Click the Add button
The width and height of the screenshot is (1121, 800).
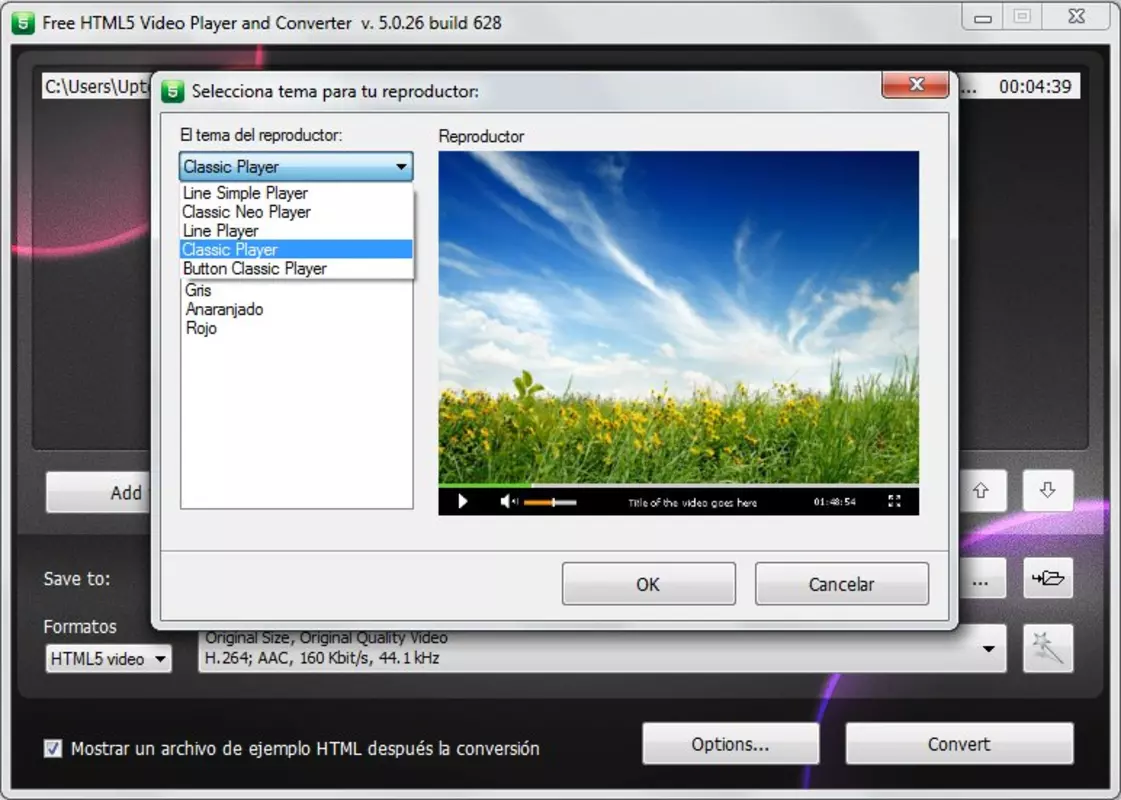point(98,492)
